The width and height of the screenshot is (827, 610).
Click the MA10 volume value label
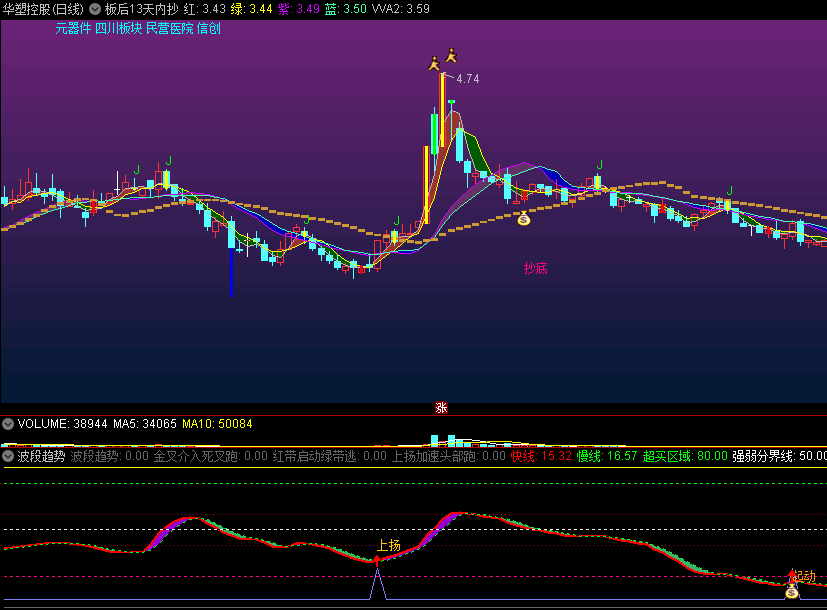click(x=216, y=424)
